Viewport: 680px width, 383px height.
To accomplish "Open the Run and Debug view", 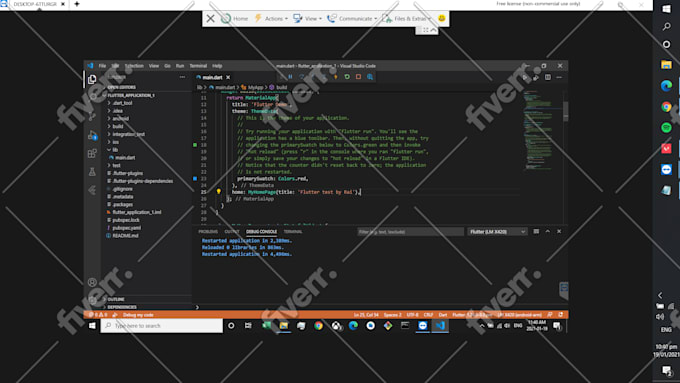I will [x=92, y=135].
